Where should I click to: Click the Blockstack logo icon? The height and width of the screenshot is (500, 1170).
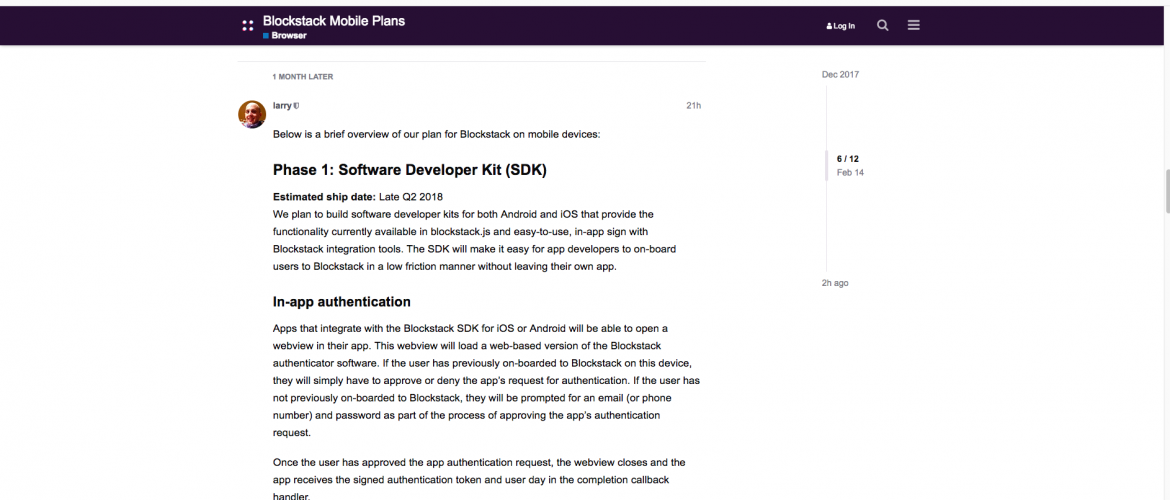click(248, 26)
